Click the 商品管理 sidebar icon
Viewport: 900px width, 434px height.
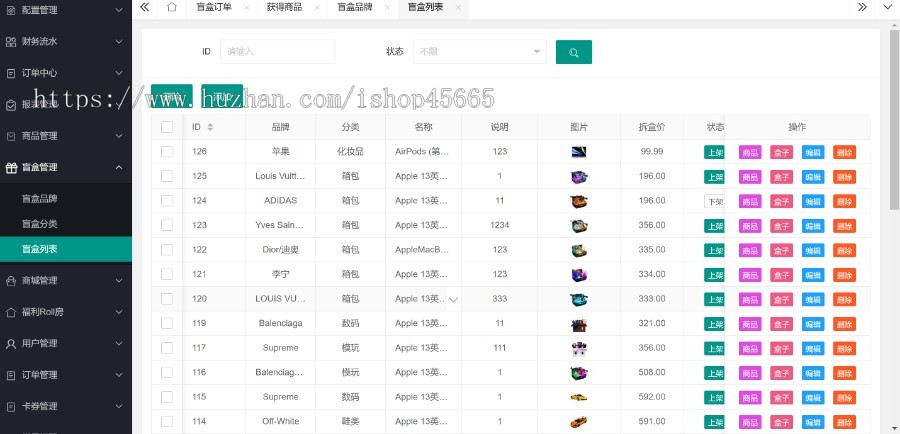(x=11, y=136)
